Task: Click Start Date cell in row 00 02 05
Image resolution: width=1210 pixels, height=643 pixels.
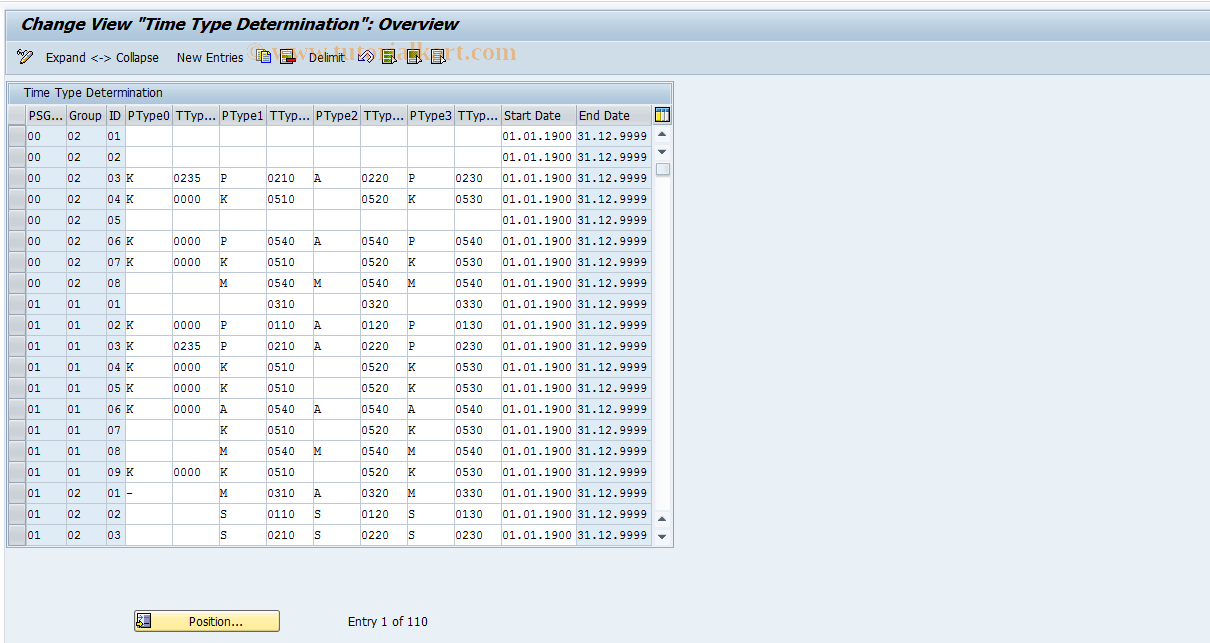Action: tap(538, 220)
